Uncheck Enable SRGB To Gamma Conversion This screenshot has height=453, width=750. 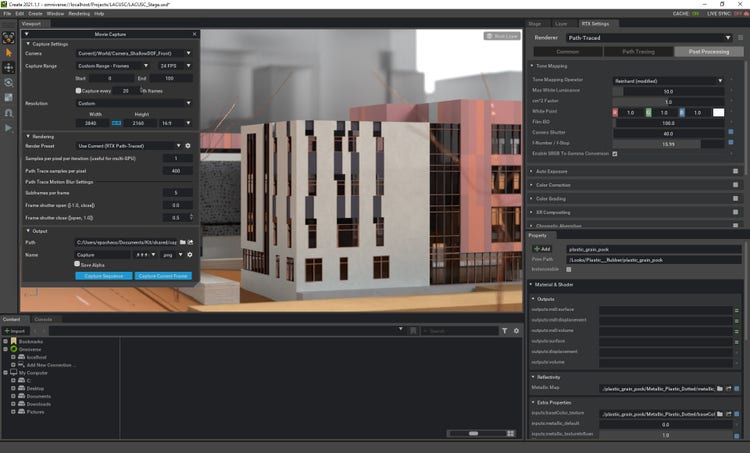[615, 153]
